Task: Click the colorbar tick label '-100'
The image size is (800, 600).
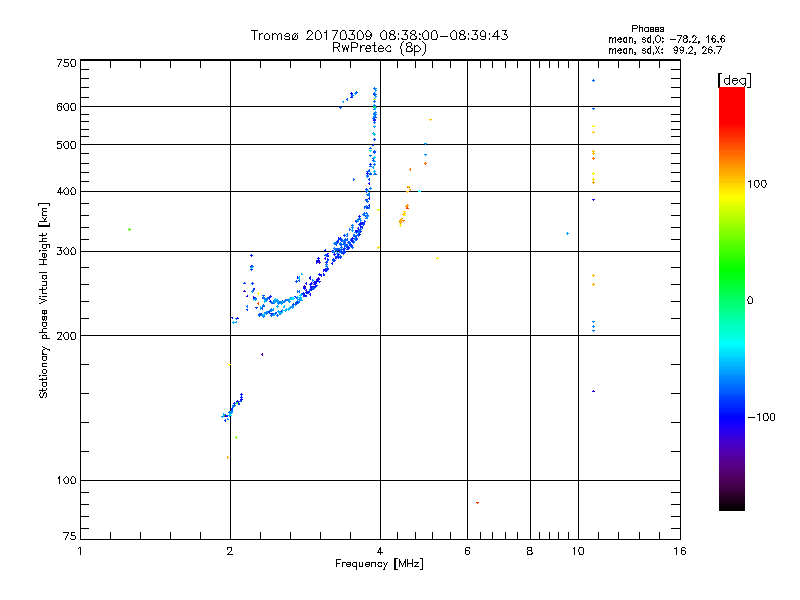Action: [x=761, y=417]
